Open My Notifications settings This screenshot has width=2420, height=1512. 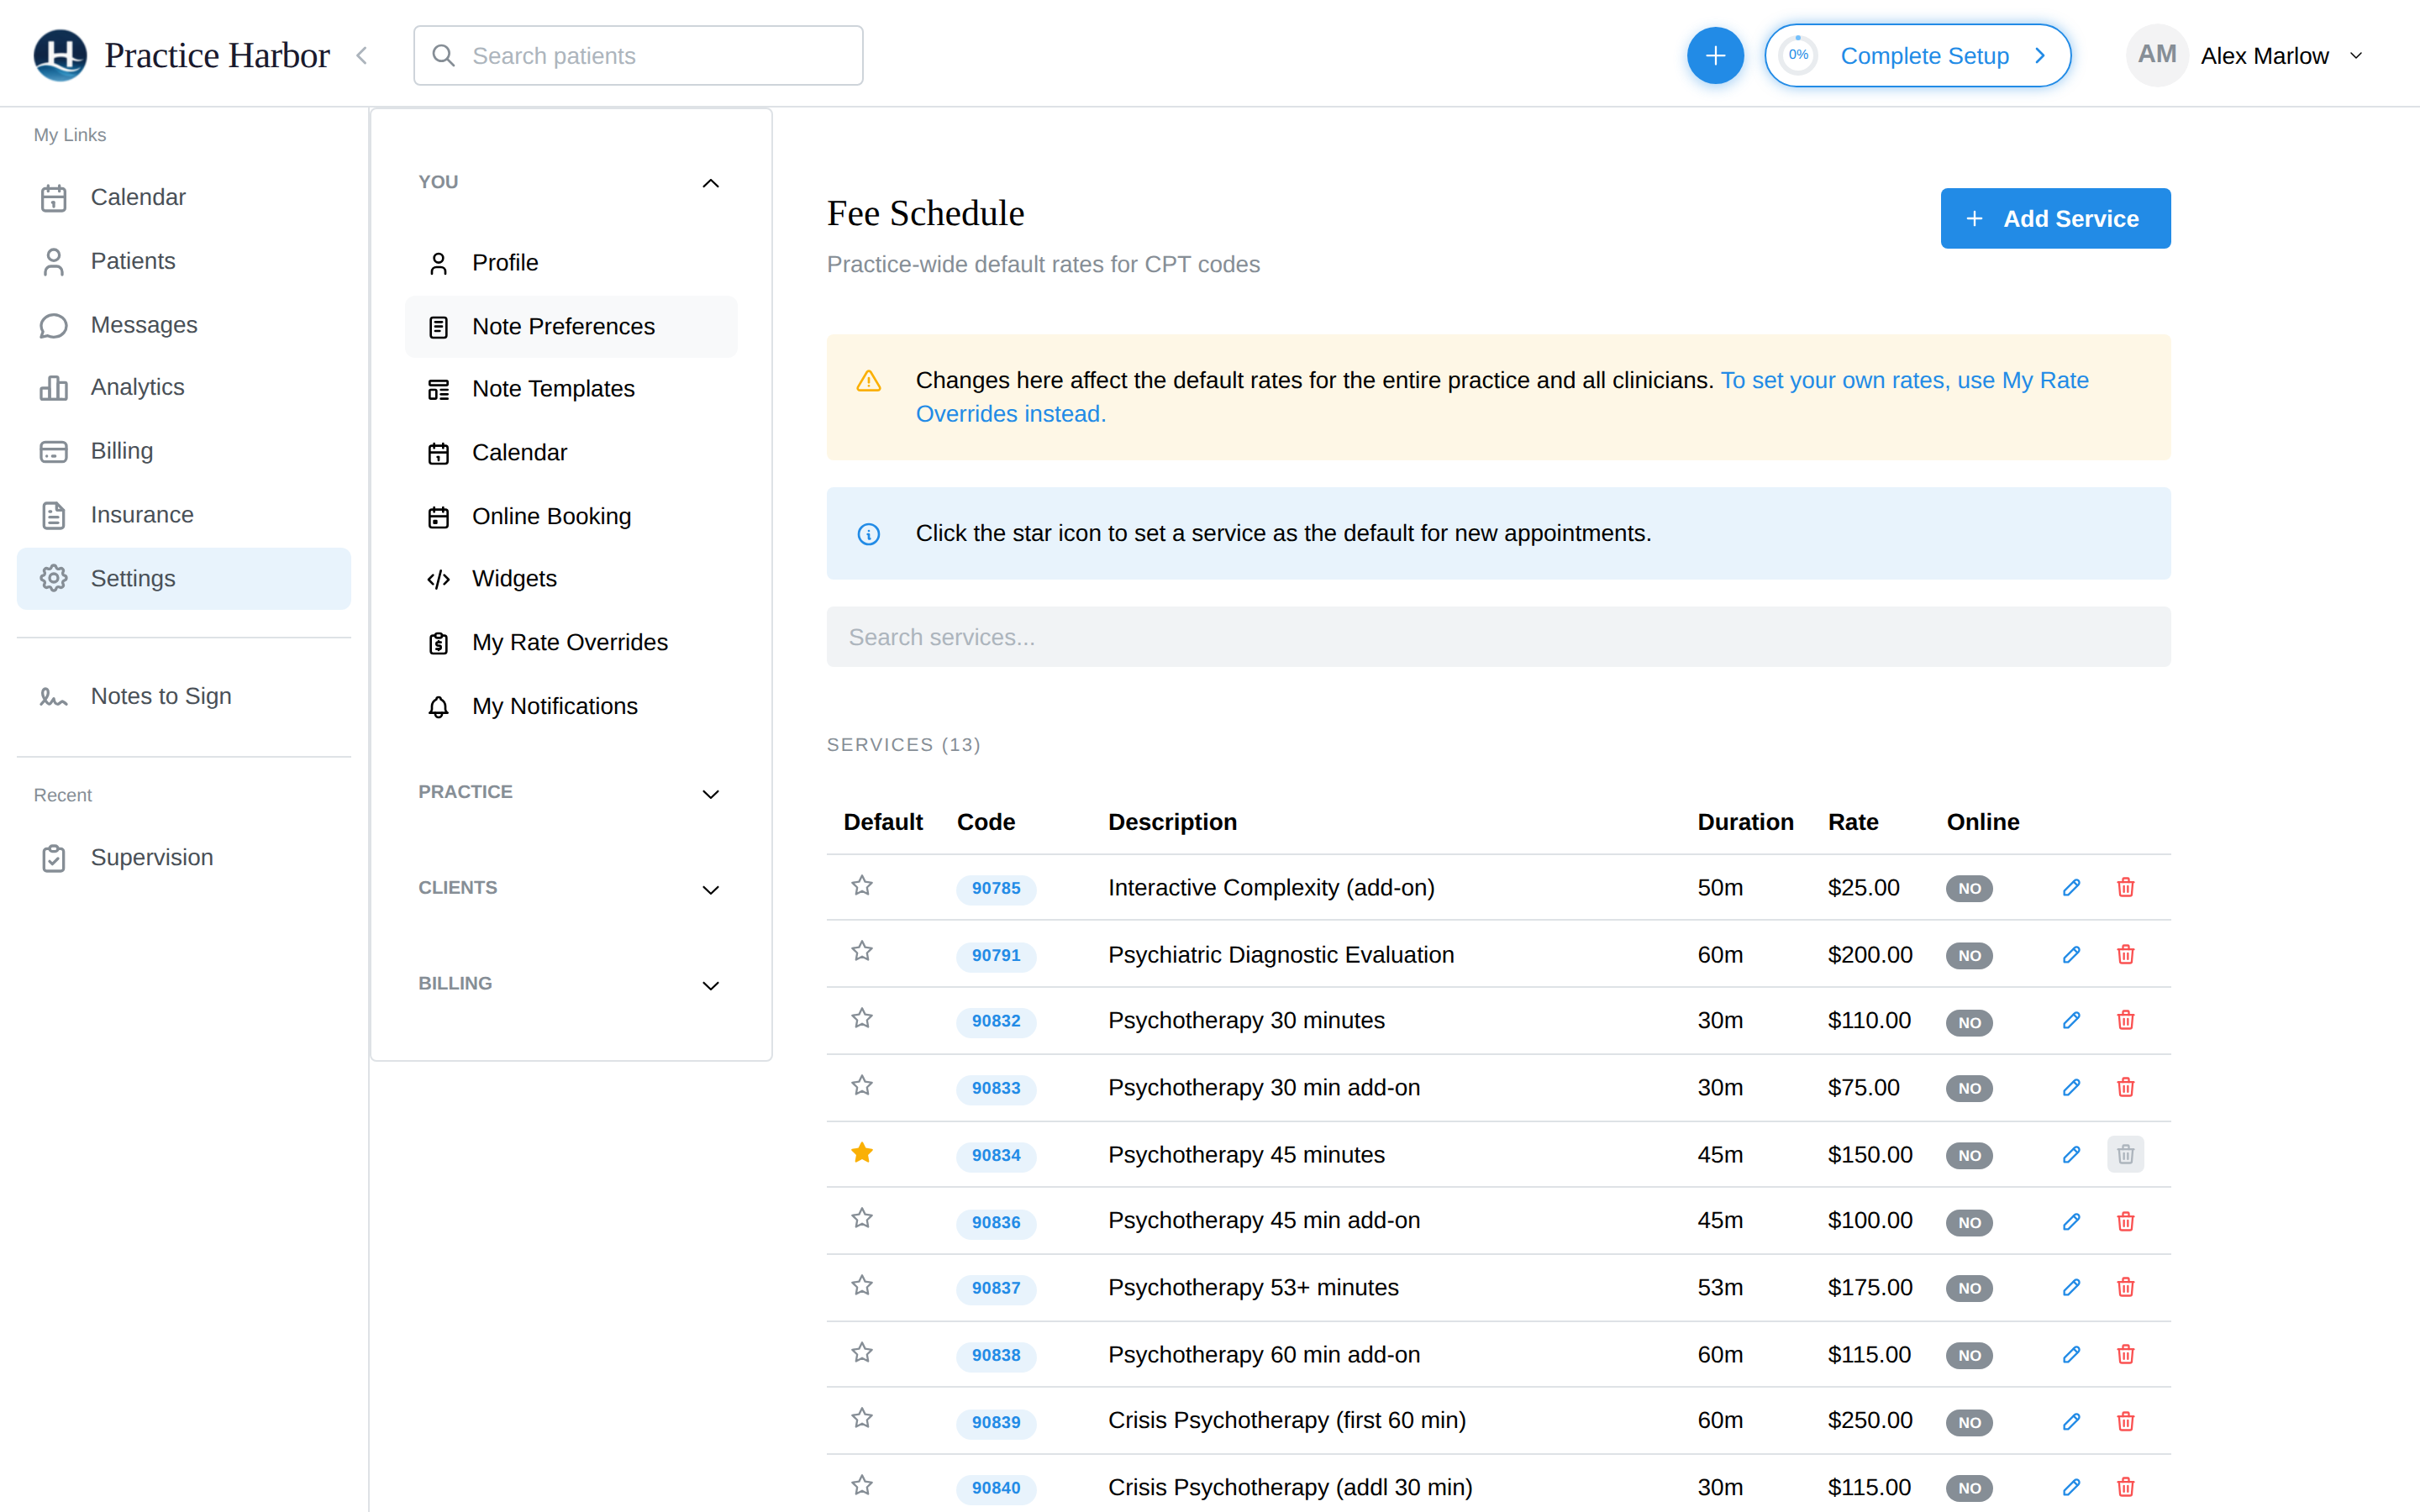(571, 707)
